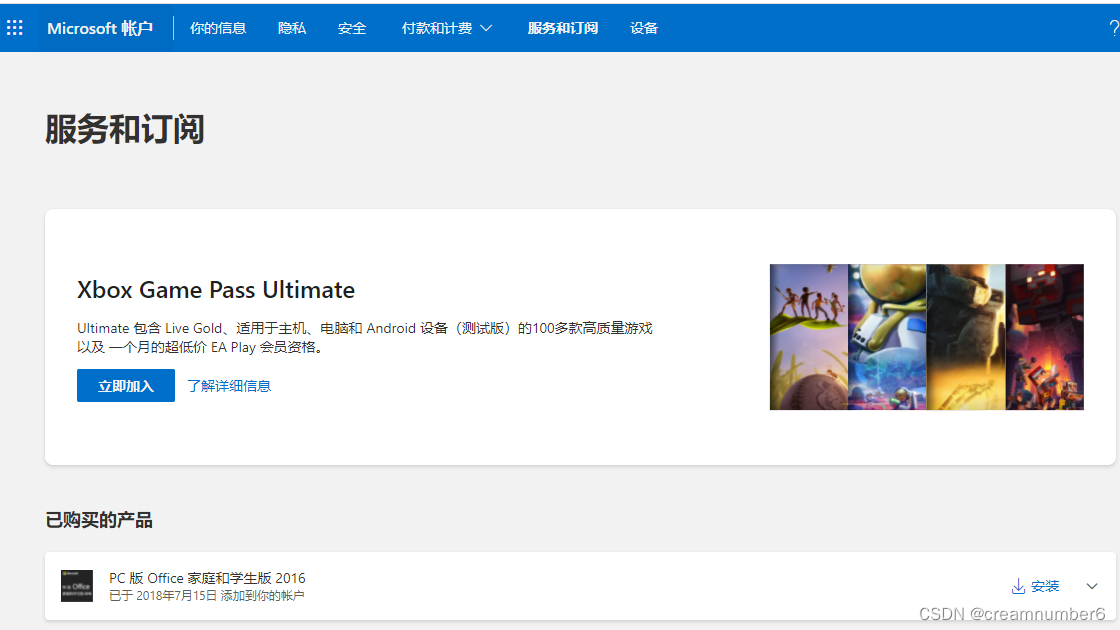Click the help question mark icon

(1113, 28)
